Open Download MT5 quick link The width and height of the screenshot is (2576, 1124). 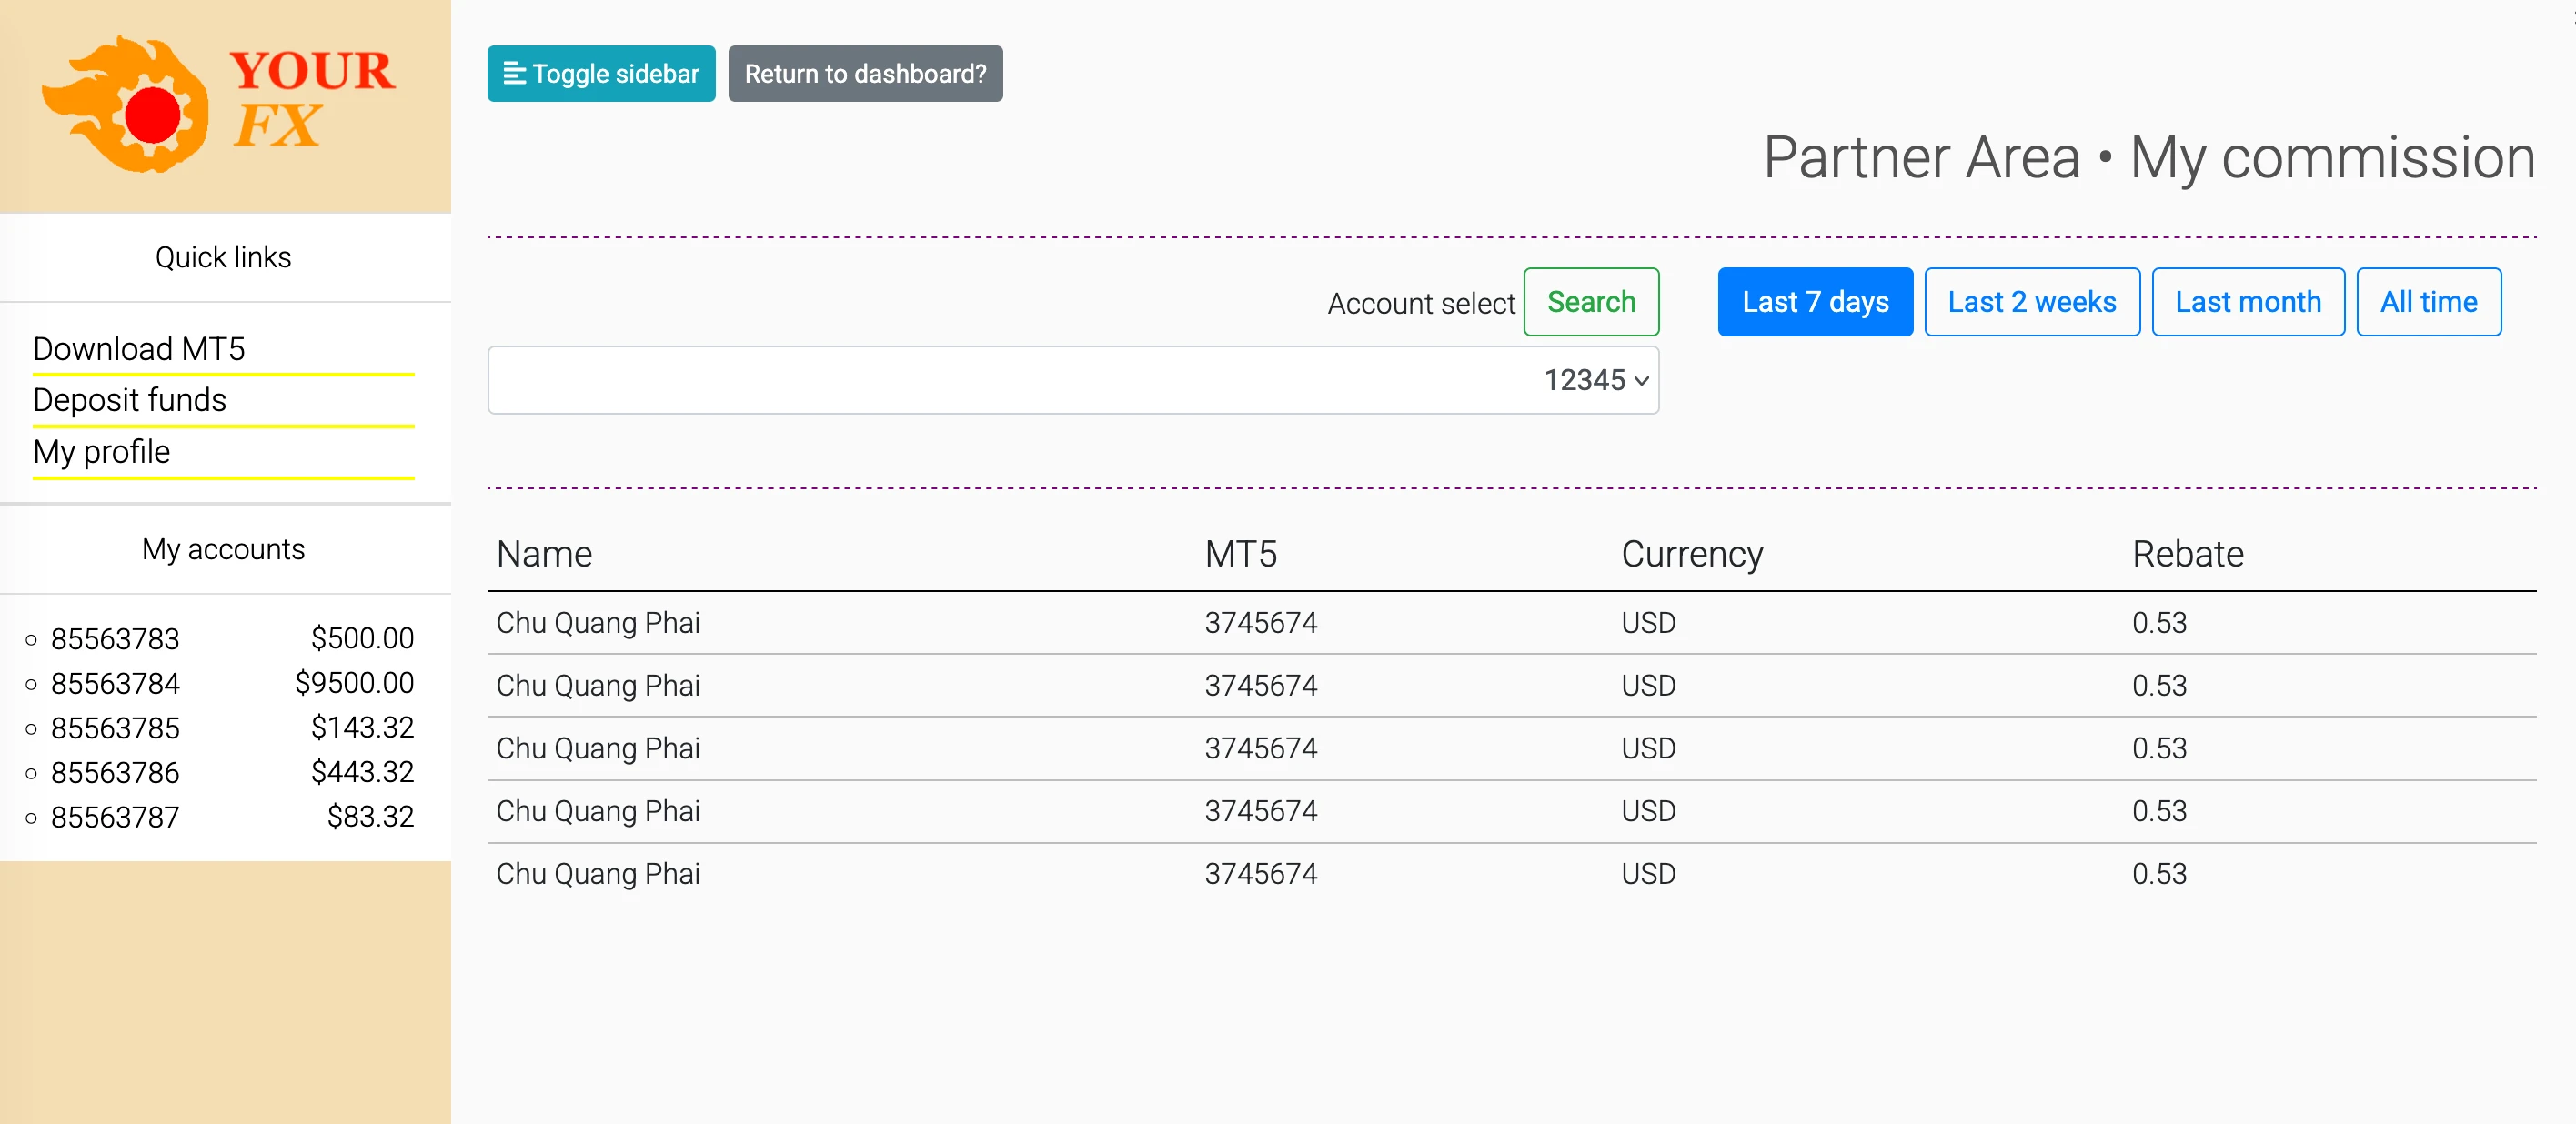pyautogui.click(x=139, y=349)
